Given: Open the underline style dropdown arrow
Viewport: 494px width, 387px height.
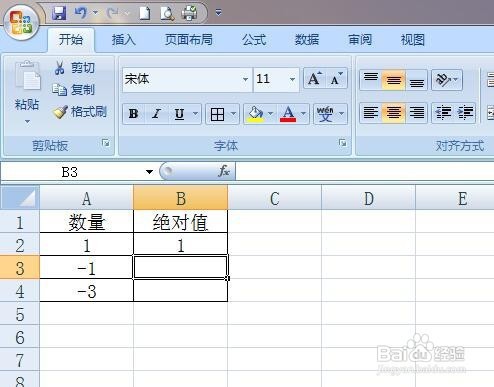Looking at the screenshot, I should tap(196, 114).
